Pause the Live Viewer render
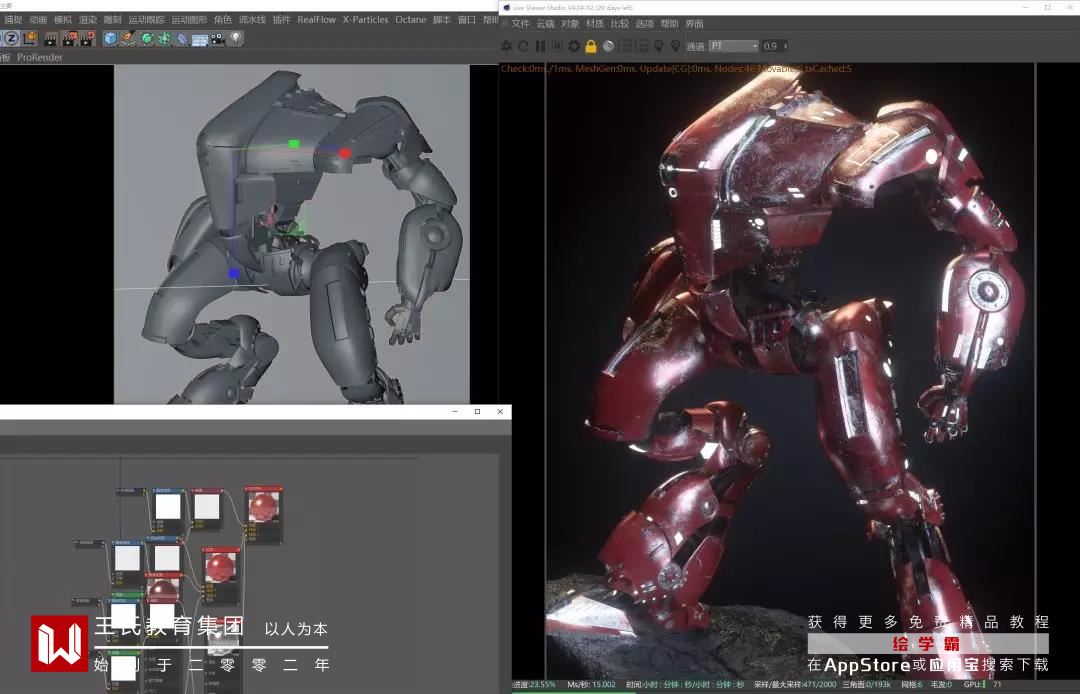The image size is (1080, 694). (540, 46)
